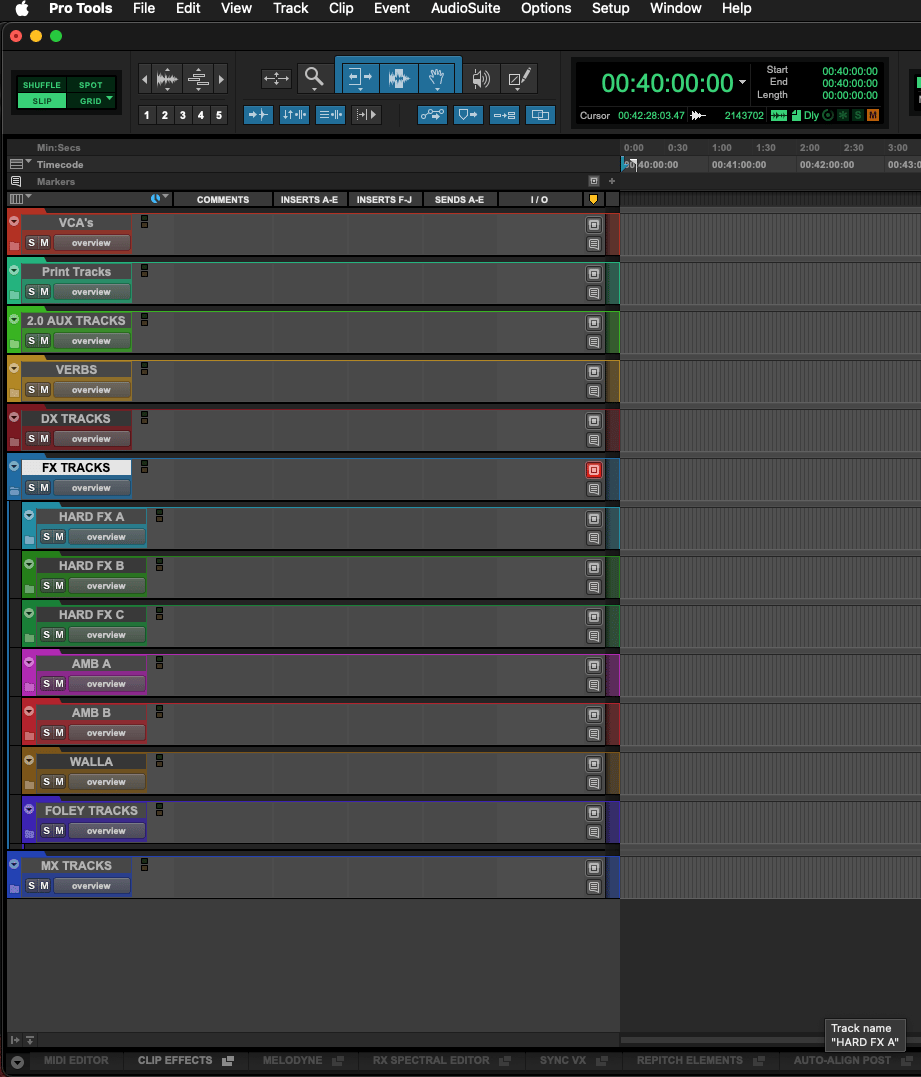Click the HARD FX C track name
Viewport: 921px width, 1077px height.
(91, 615)
